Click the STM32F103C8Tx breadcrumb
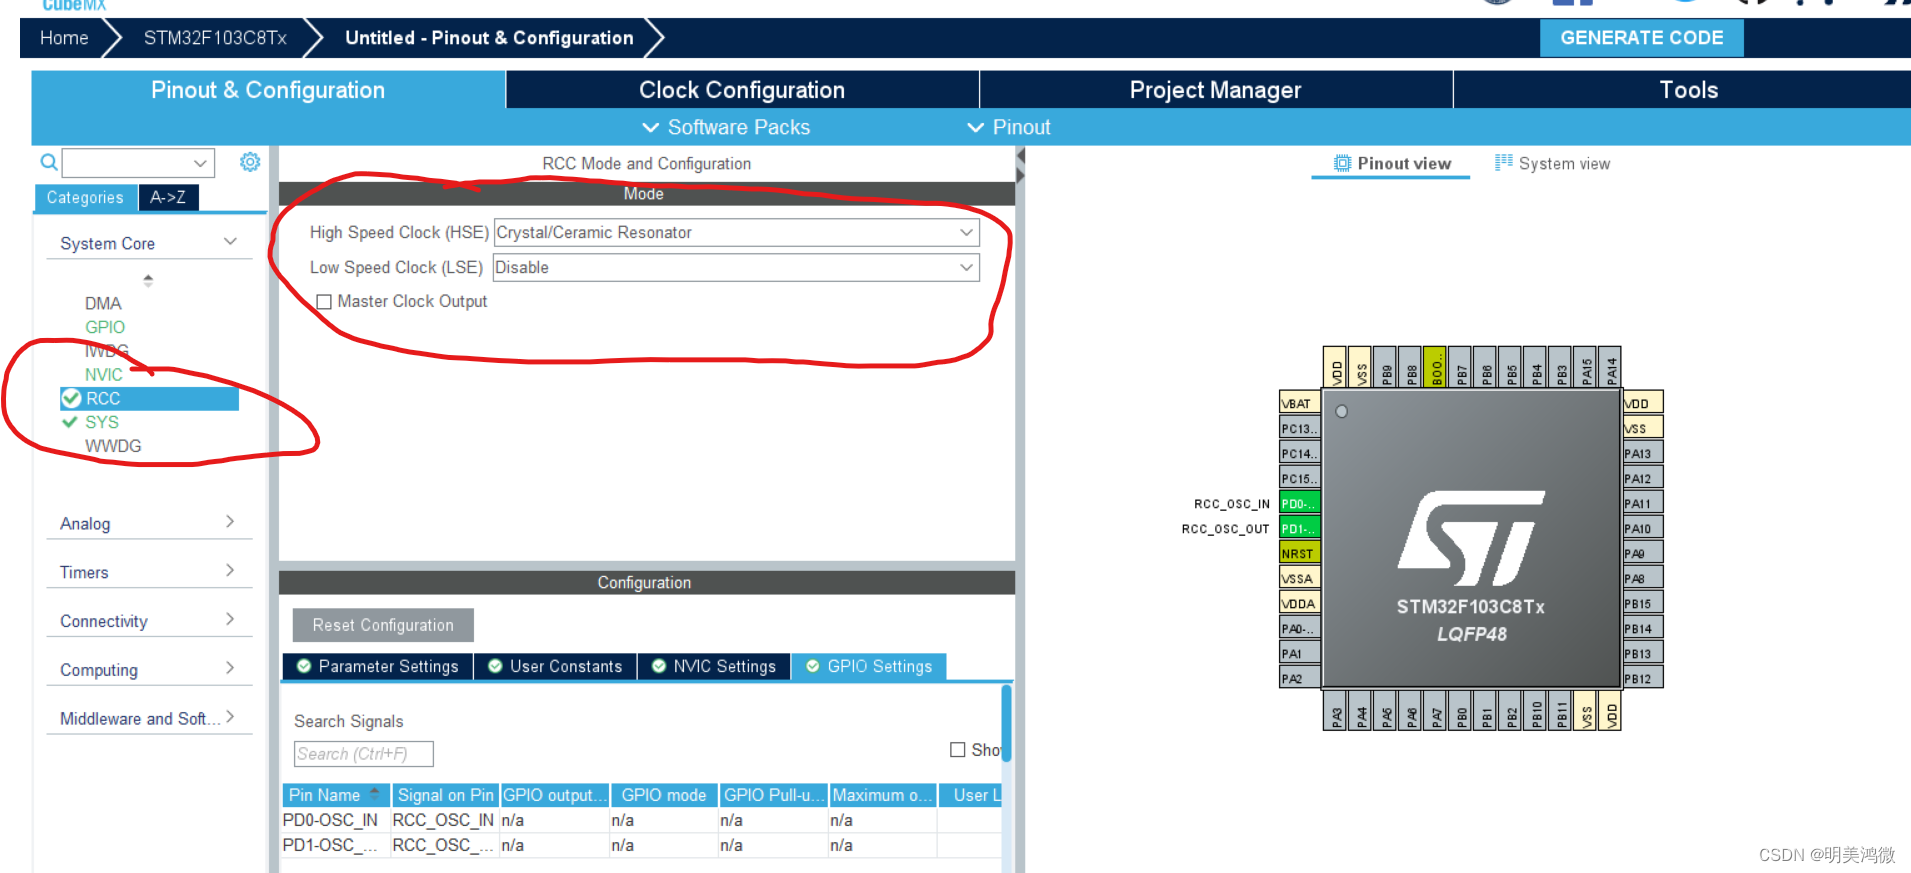Image resolution: width=1911 pixels, height=873 pixels. point(215,38)
